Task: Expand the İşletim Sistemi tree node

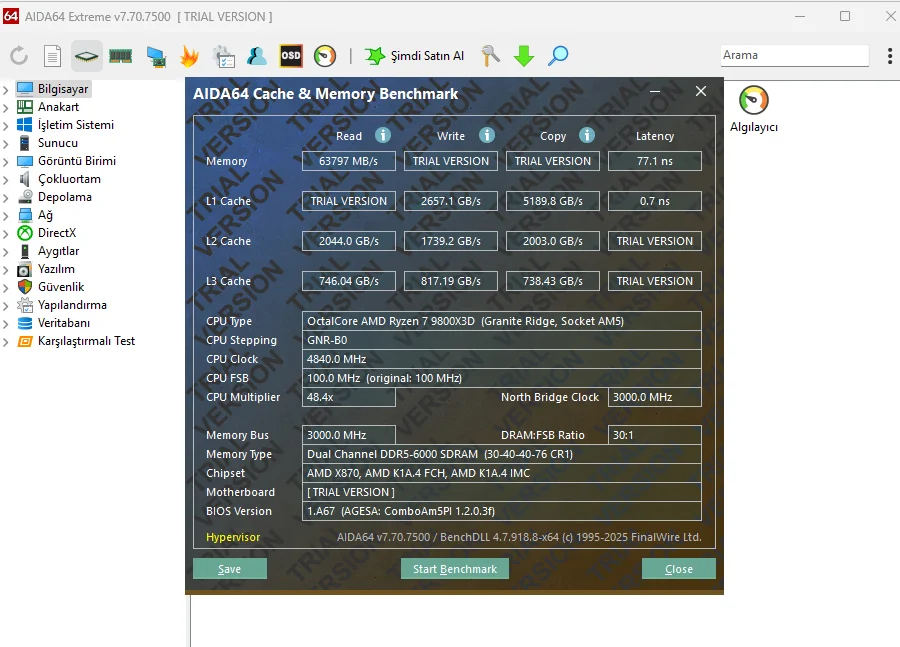Action: click(7, 125)
